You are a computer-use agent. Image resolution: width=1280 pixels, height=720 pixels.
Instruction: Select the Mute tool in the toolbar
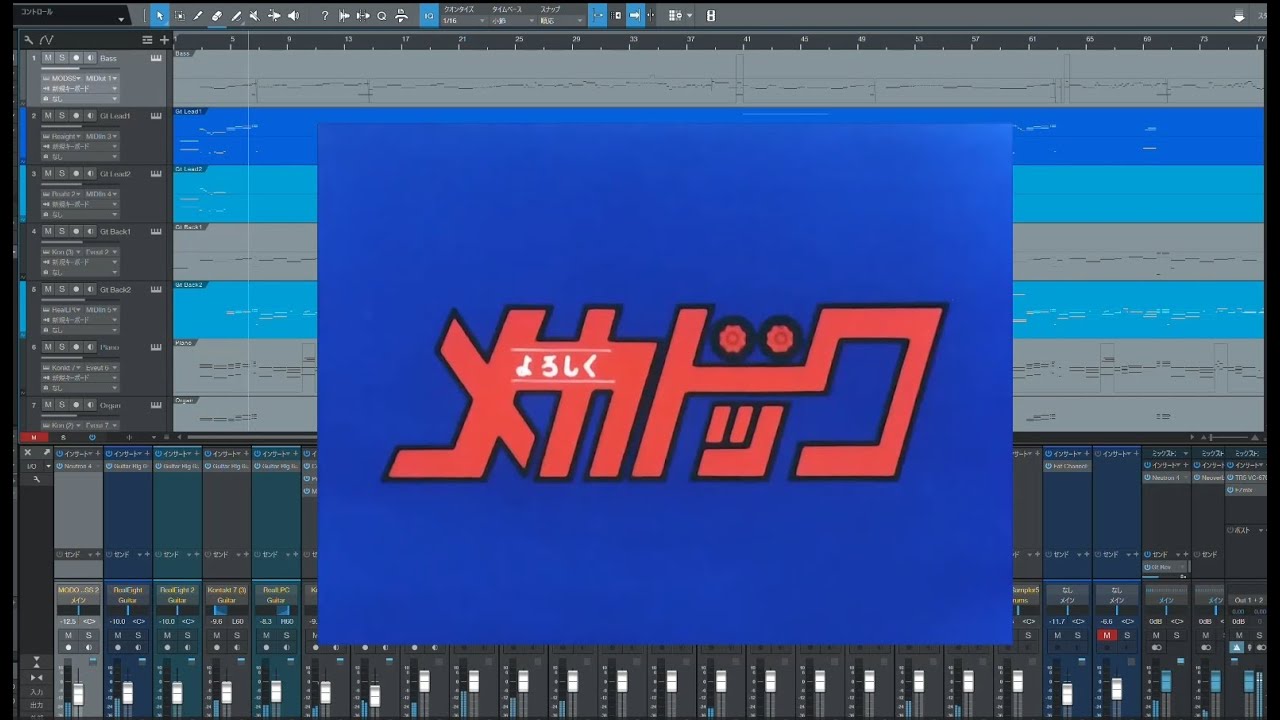[x=255, y=16]
